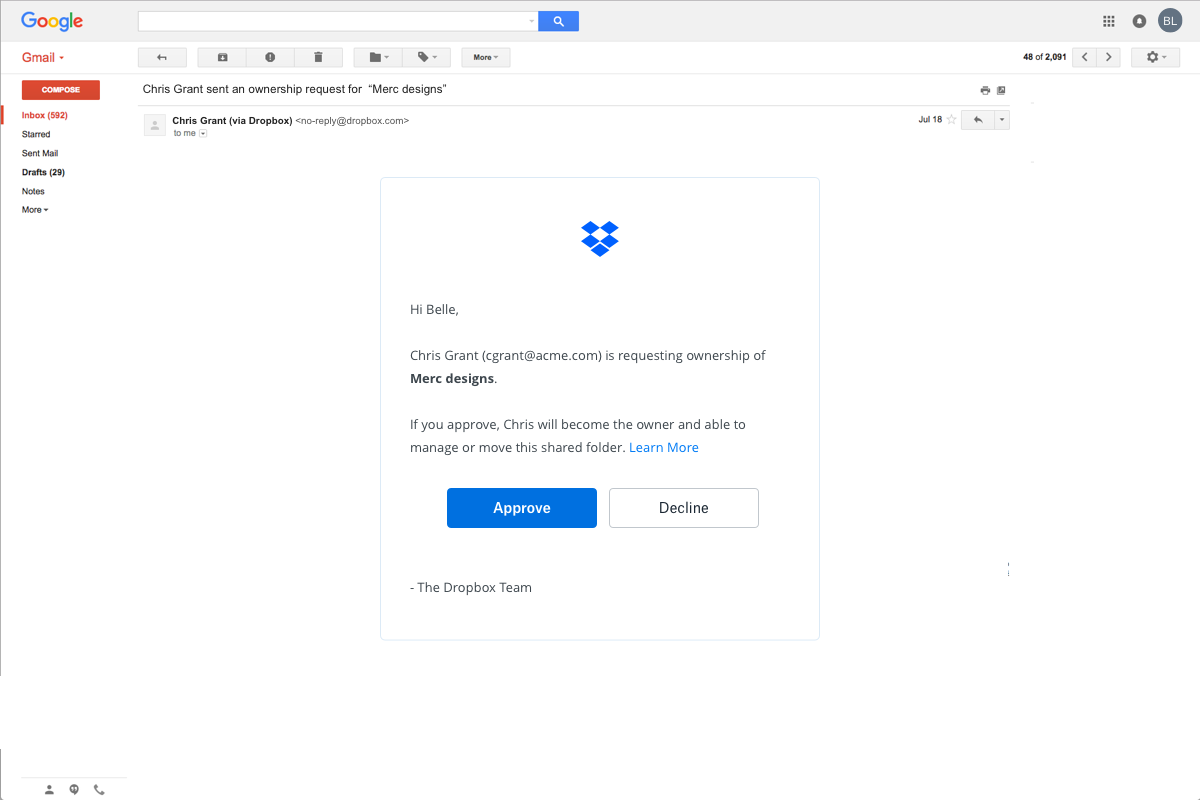The image size is (1200, 800).
Task: Click the bold 'Merc designs' folder name
Action: click(x=452, y=379)
